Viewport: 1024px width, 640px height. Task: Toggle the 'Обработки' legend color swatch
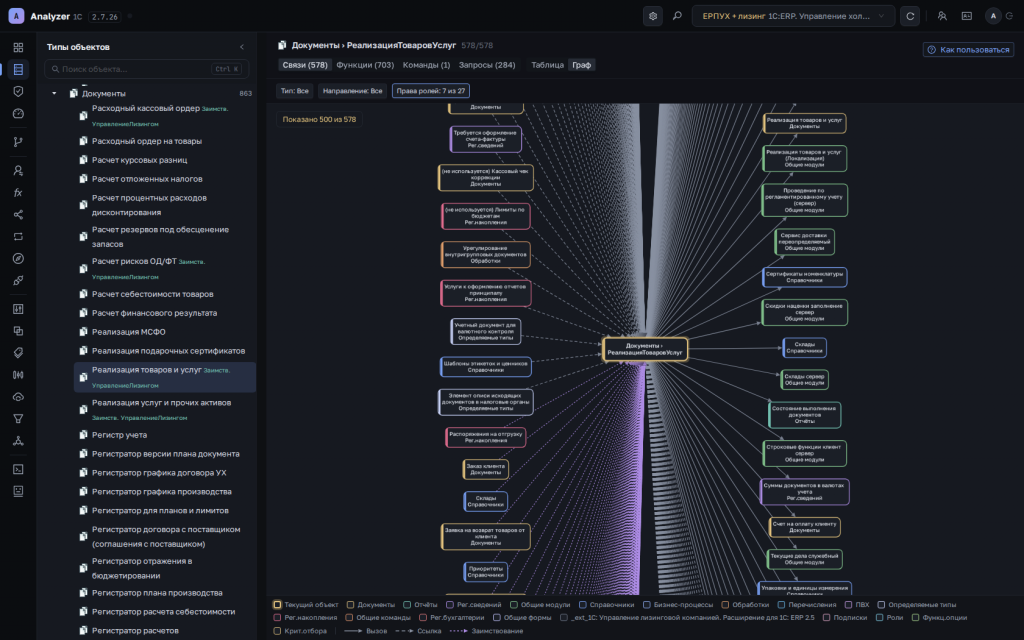(x=725, y=605)
